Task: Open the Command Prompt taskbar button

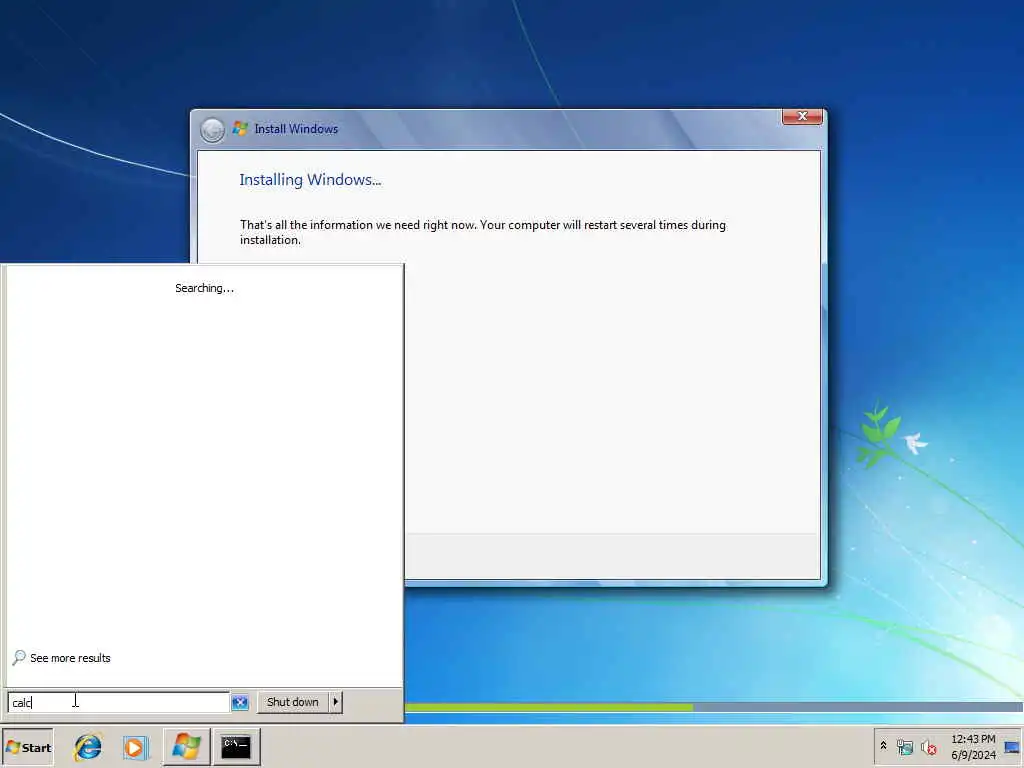Action: pyautogui.click(x=236, y=746)
